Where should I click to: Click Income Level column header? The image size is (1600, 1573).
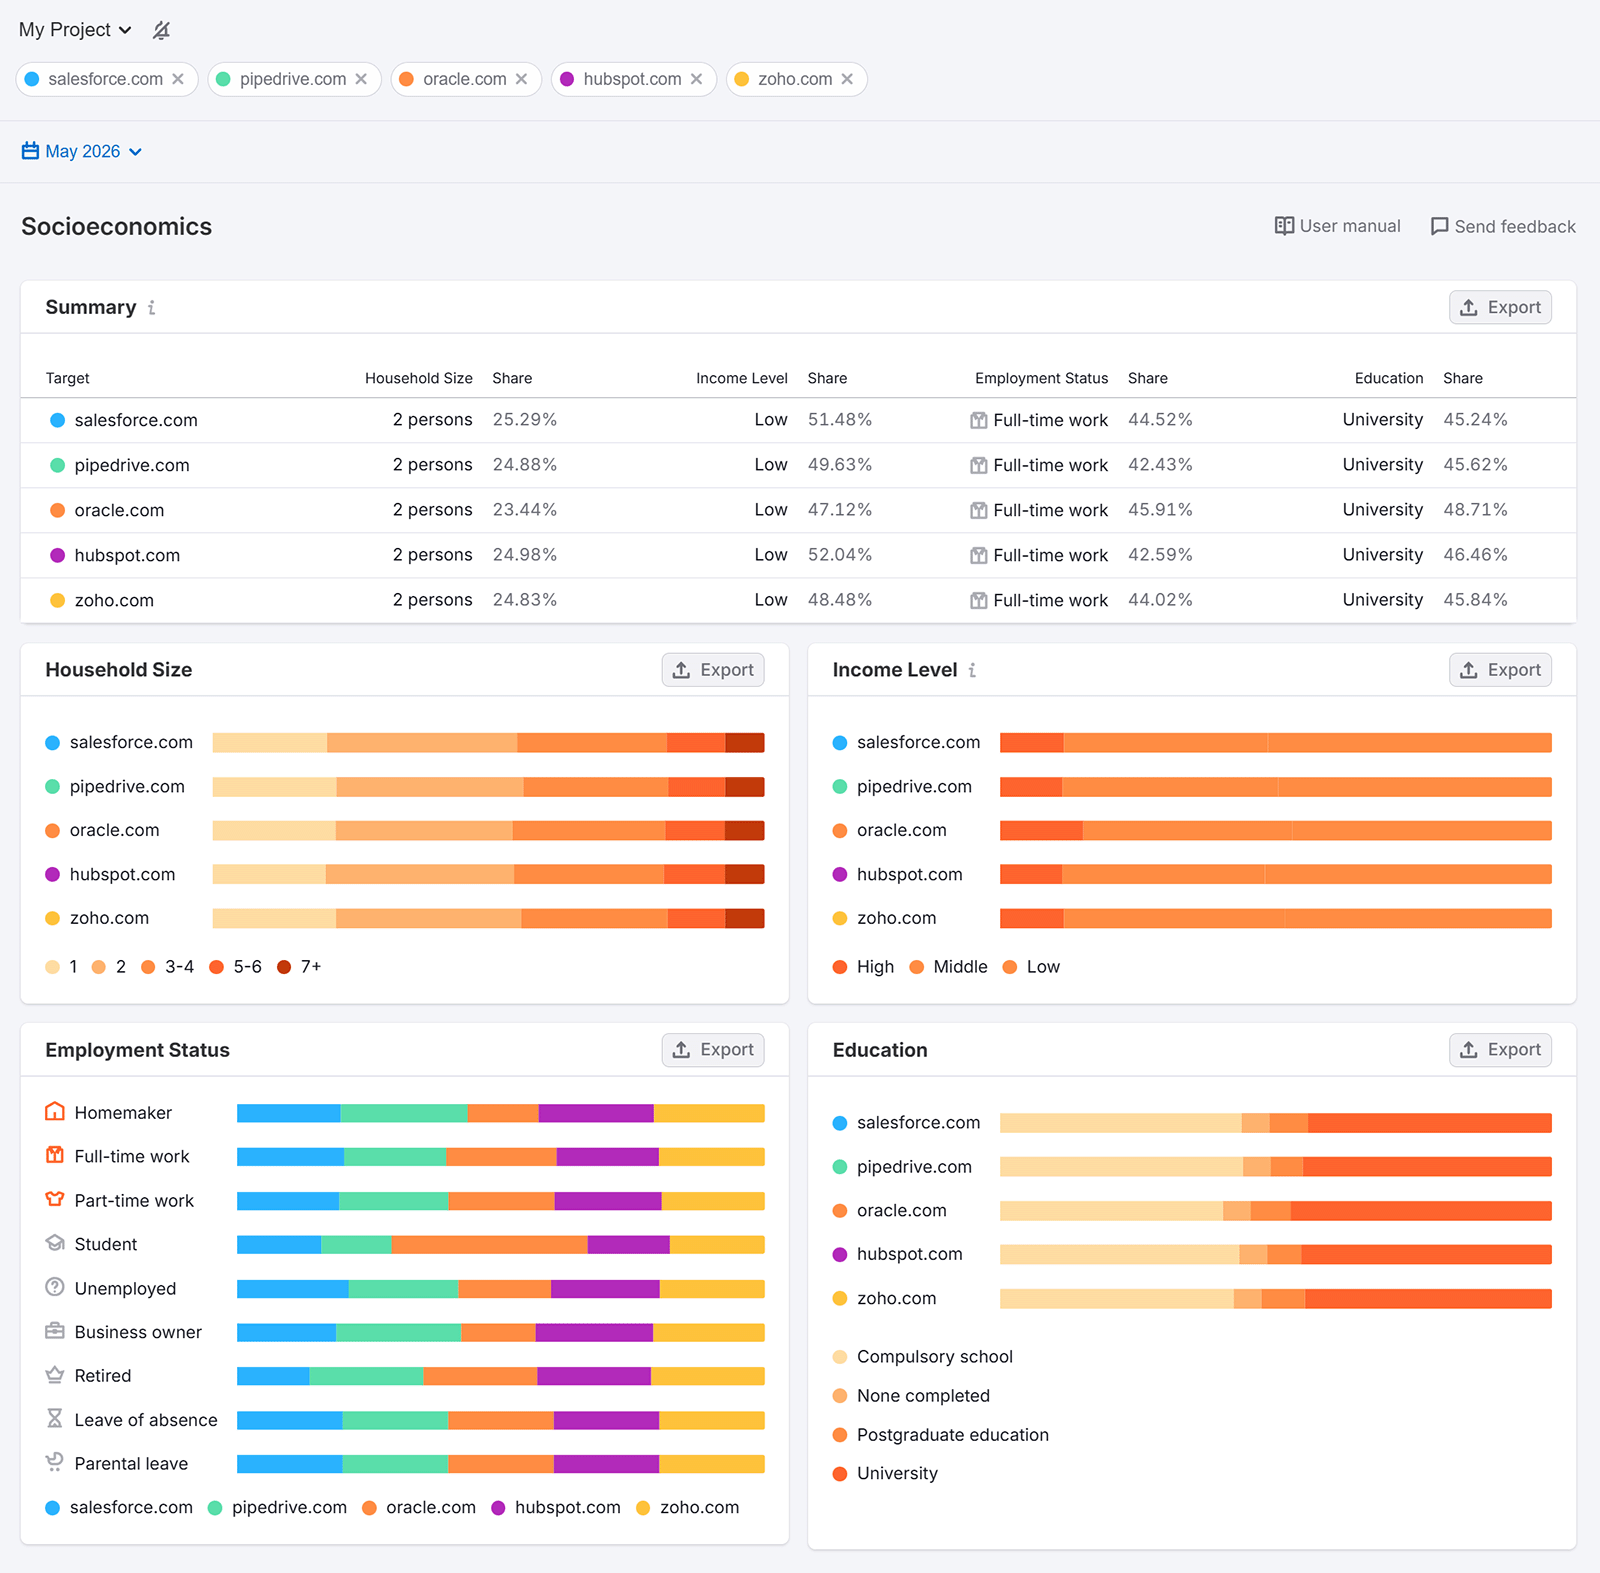pyautogui.click(x=742, y=378)
